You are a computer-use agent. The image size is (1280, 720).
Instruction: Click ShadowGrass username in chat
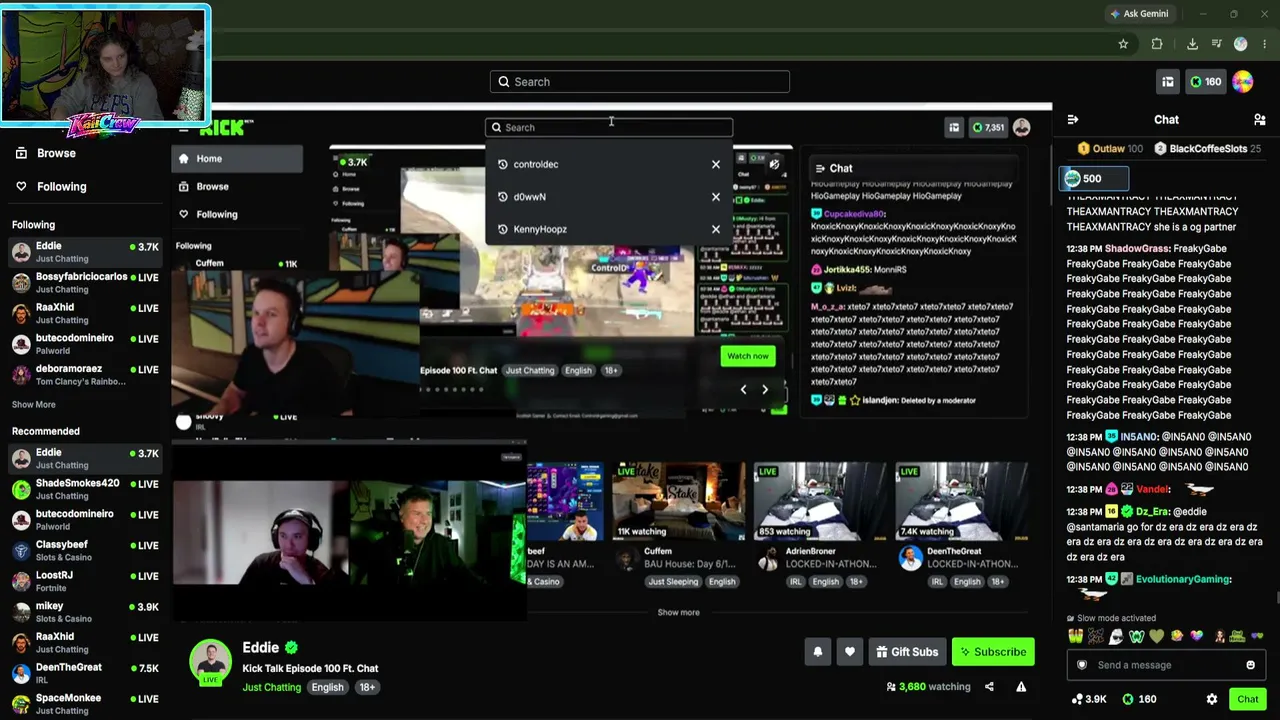pos(1137,249)
